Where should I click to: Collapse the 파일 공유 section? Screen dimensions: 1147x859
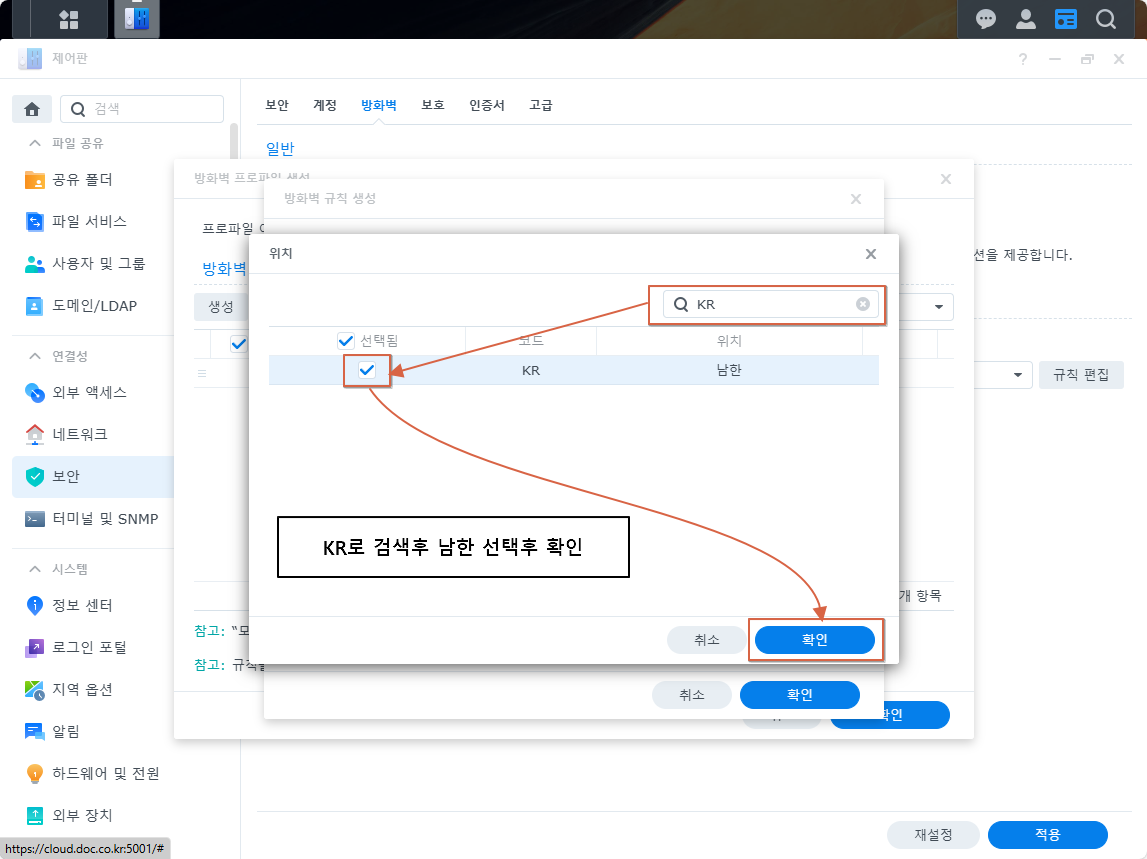(x=34, y=143)
